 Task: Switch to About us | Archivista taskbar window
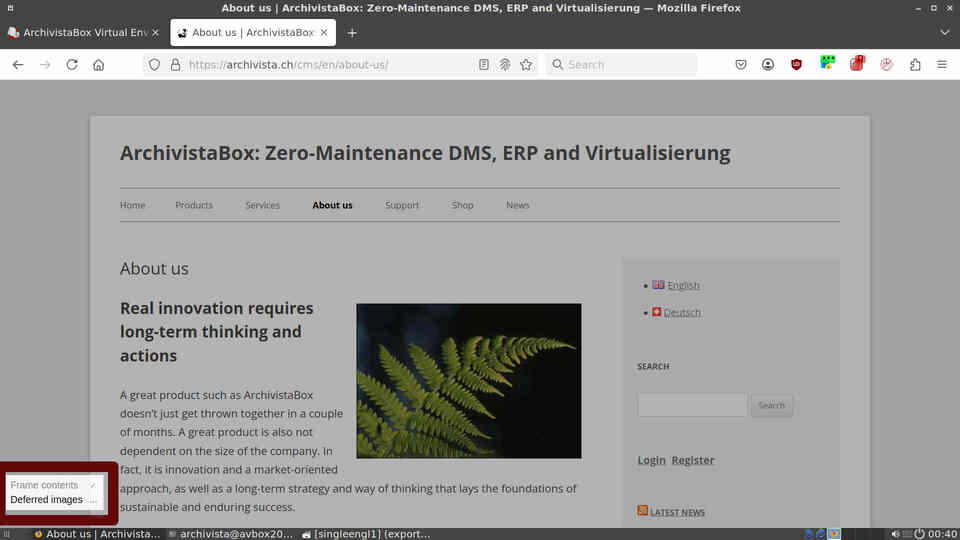click(97, 534)
